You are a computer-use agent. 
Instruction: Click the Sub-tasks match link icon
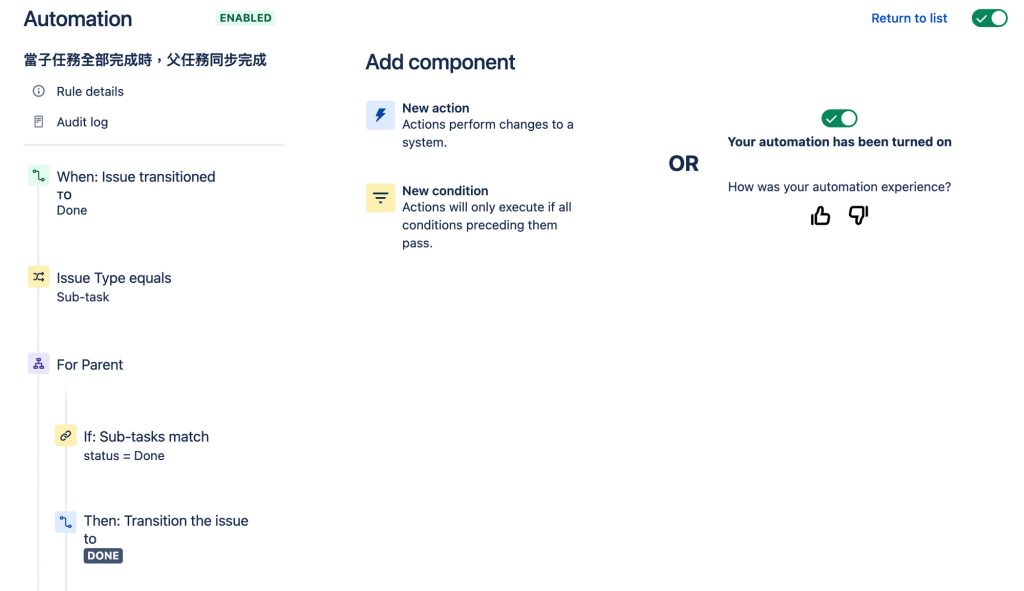(x=65, y=436)
